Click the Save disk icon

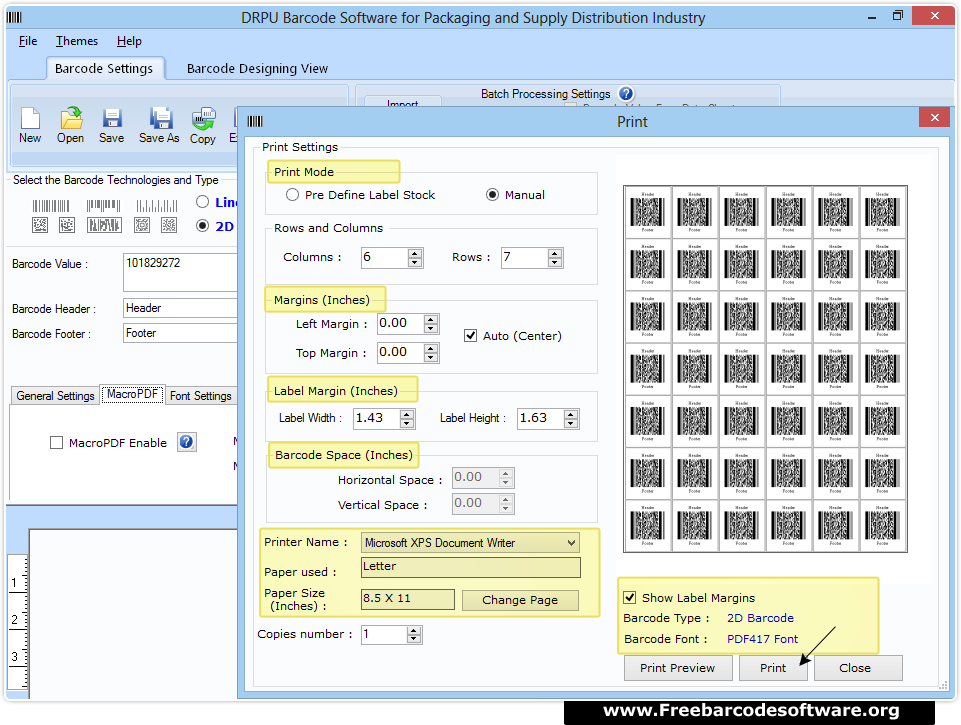click(x=112, y=118)
